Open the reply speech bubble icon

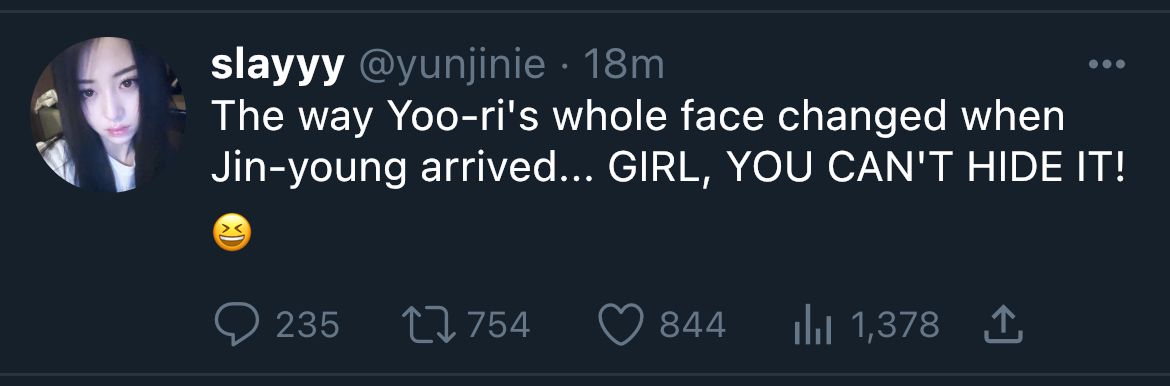[237, 326]
